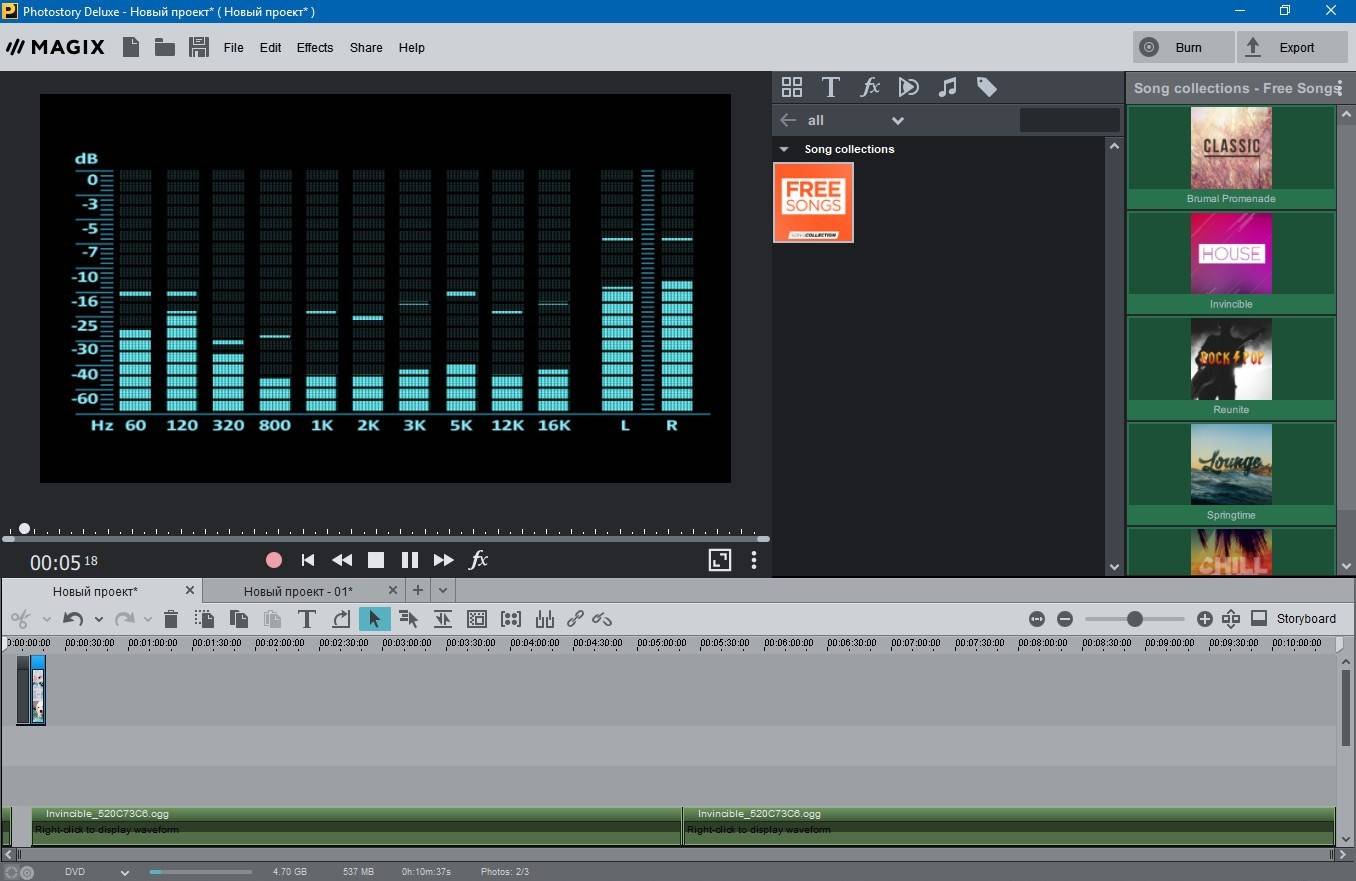The image size is (1356, 881).
Task: Open the audio mixer sliders icon
Action: [x=545, y=619]
